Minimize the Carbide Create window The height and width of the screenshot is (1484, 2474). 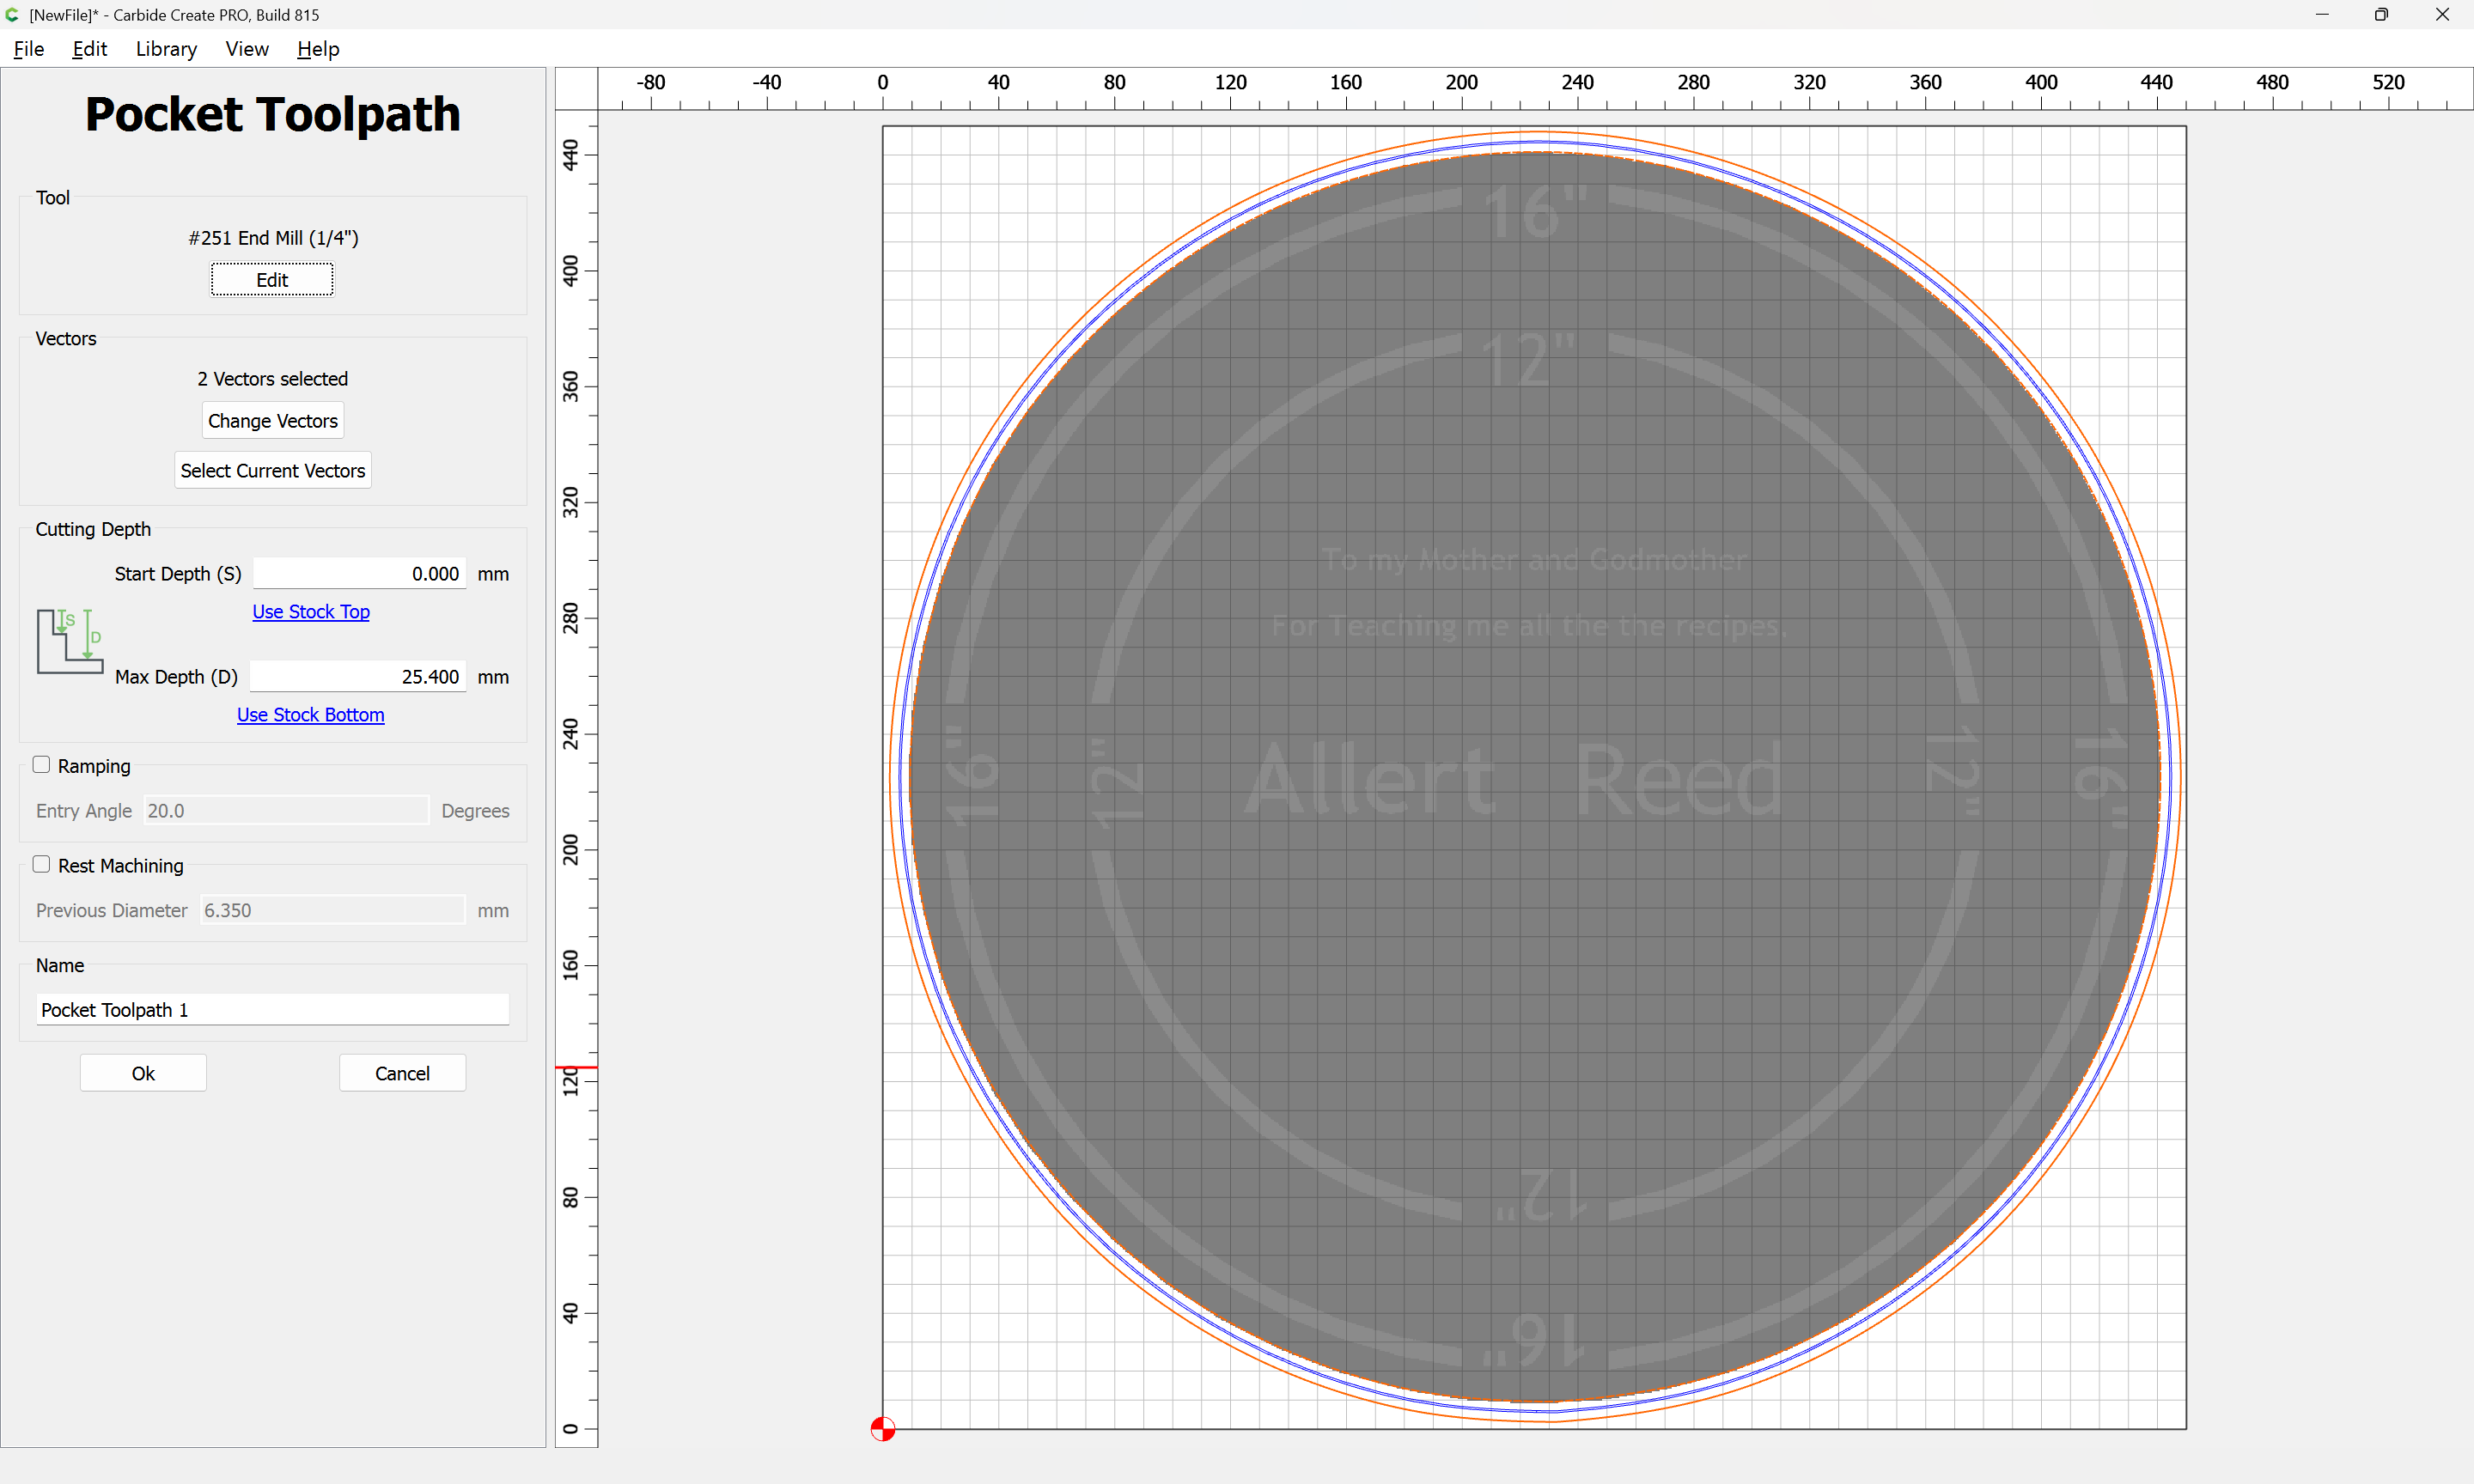coord(2322,14)
